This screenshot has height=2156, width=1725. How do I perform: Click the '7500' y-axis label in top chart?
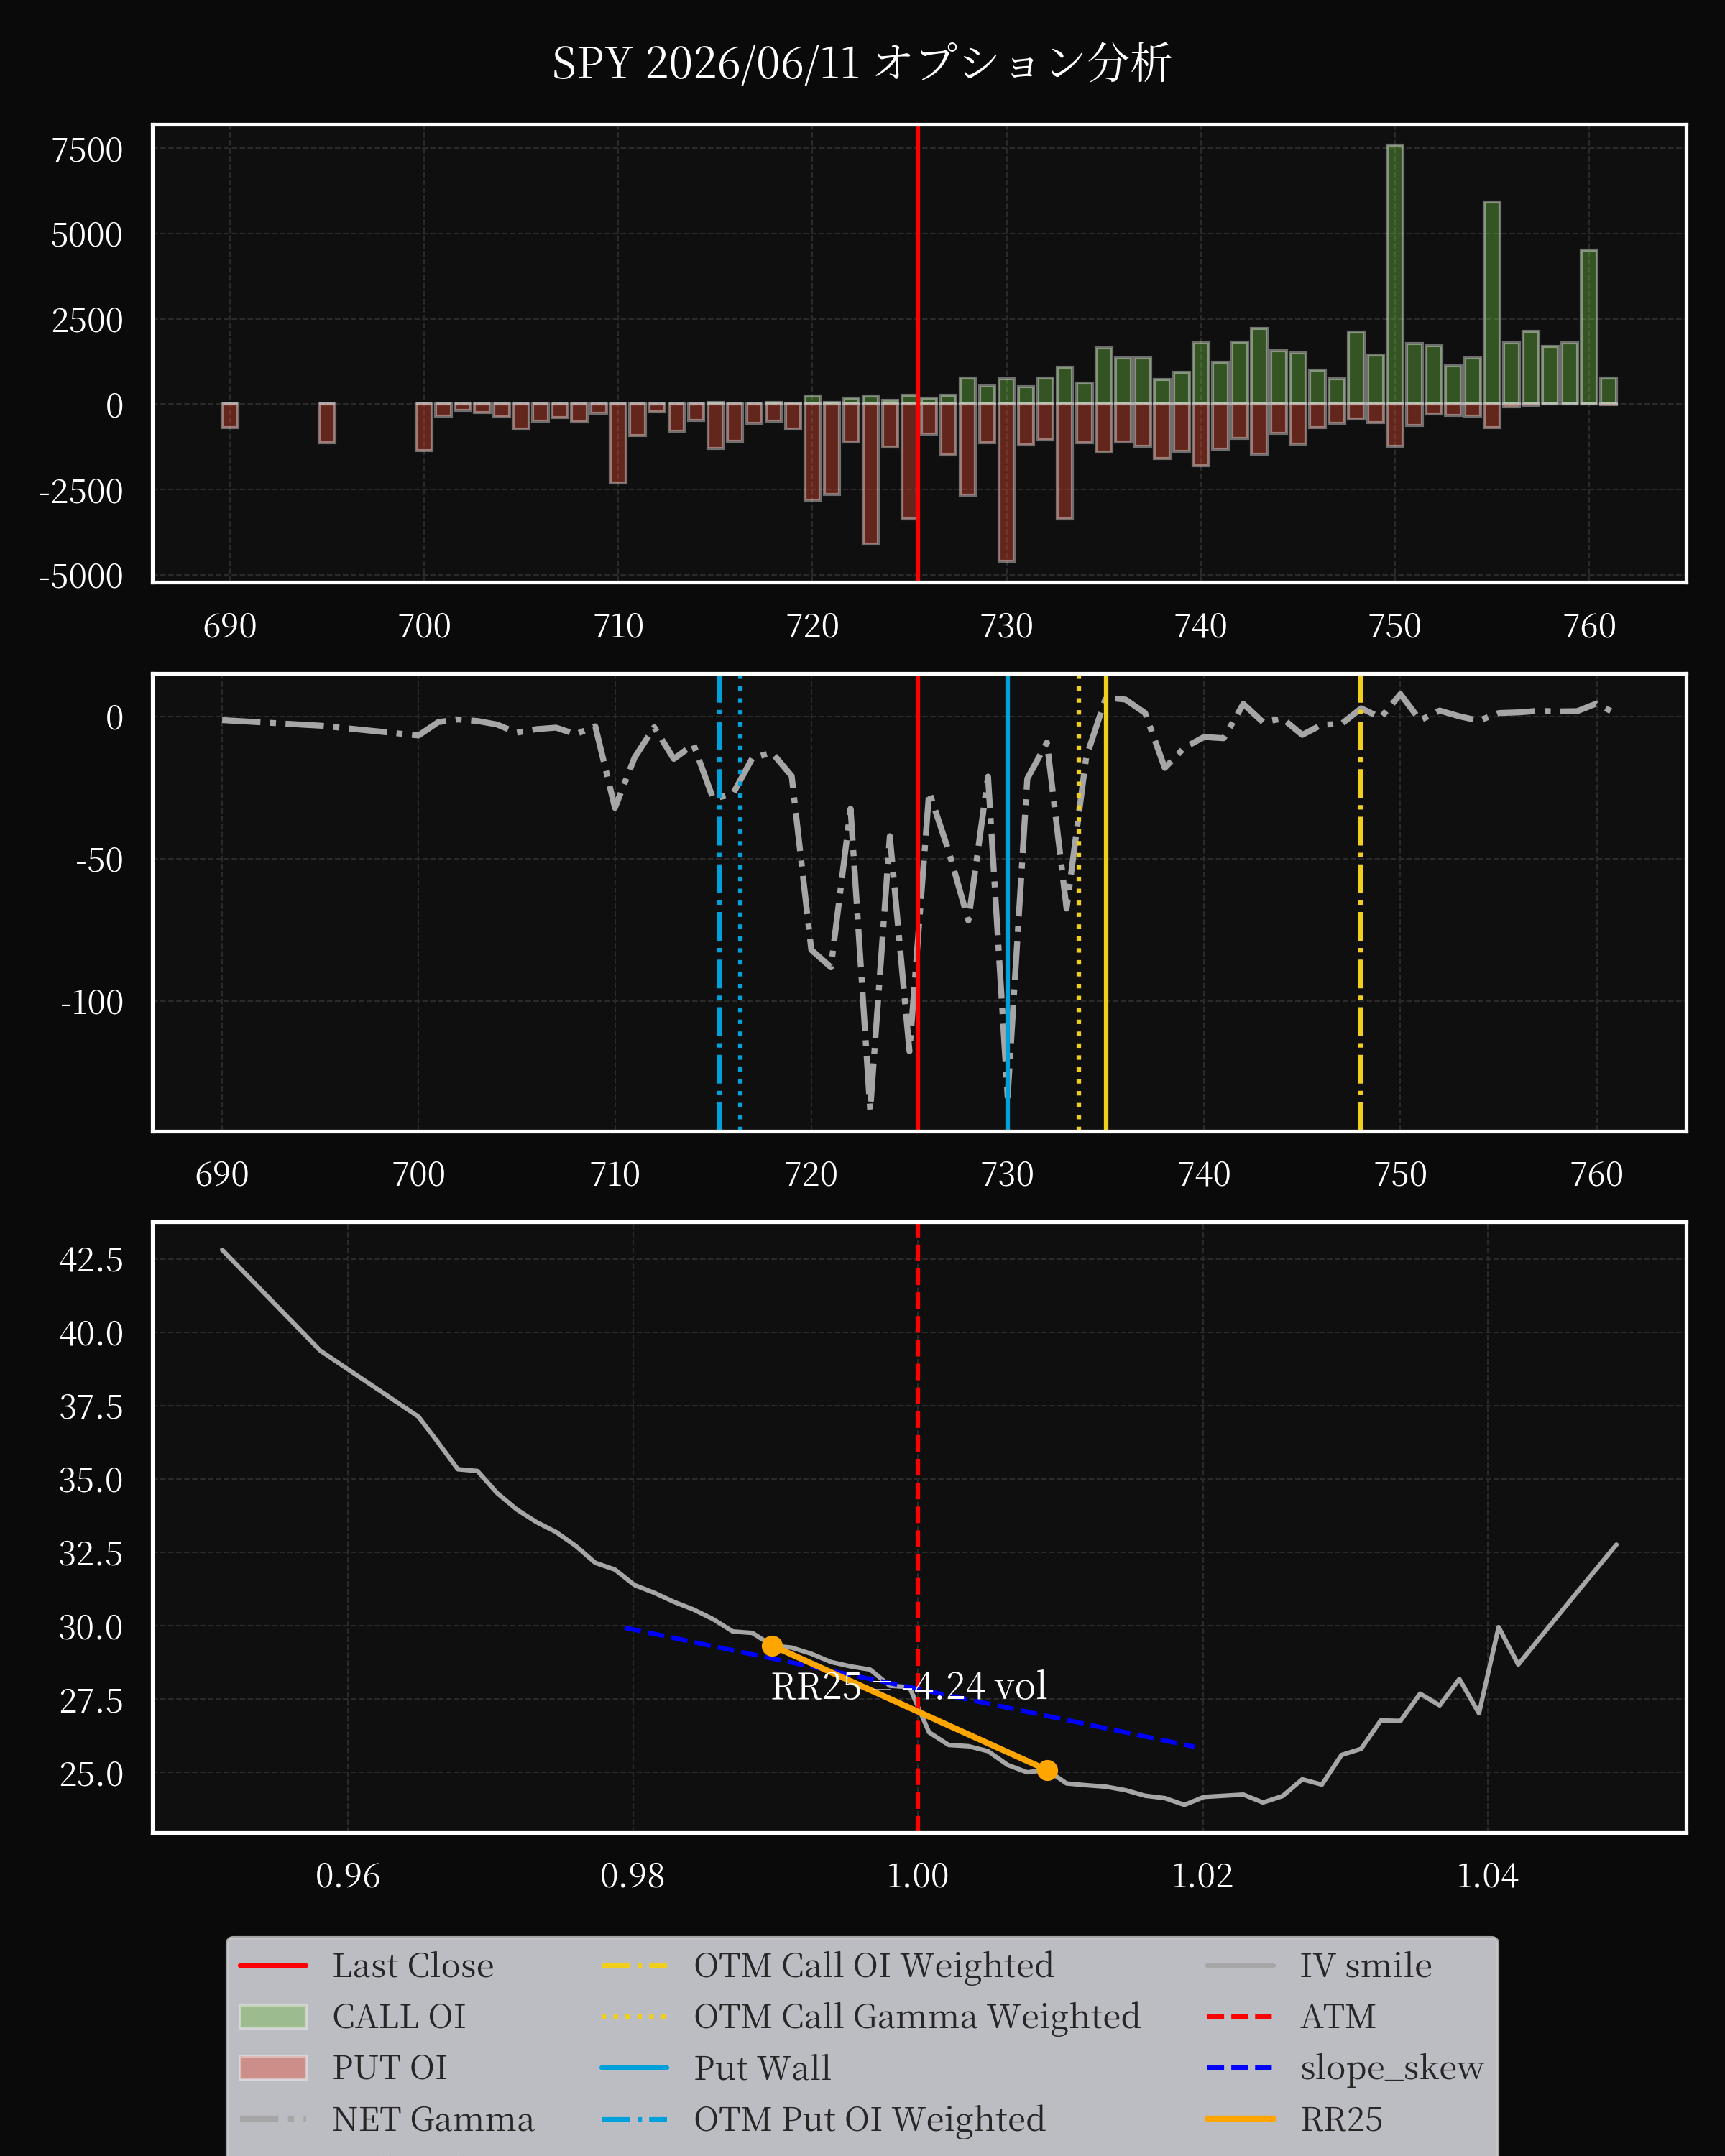(87, 150)
